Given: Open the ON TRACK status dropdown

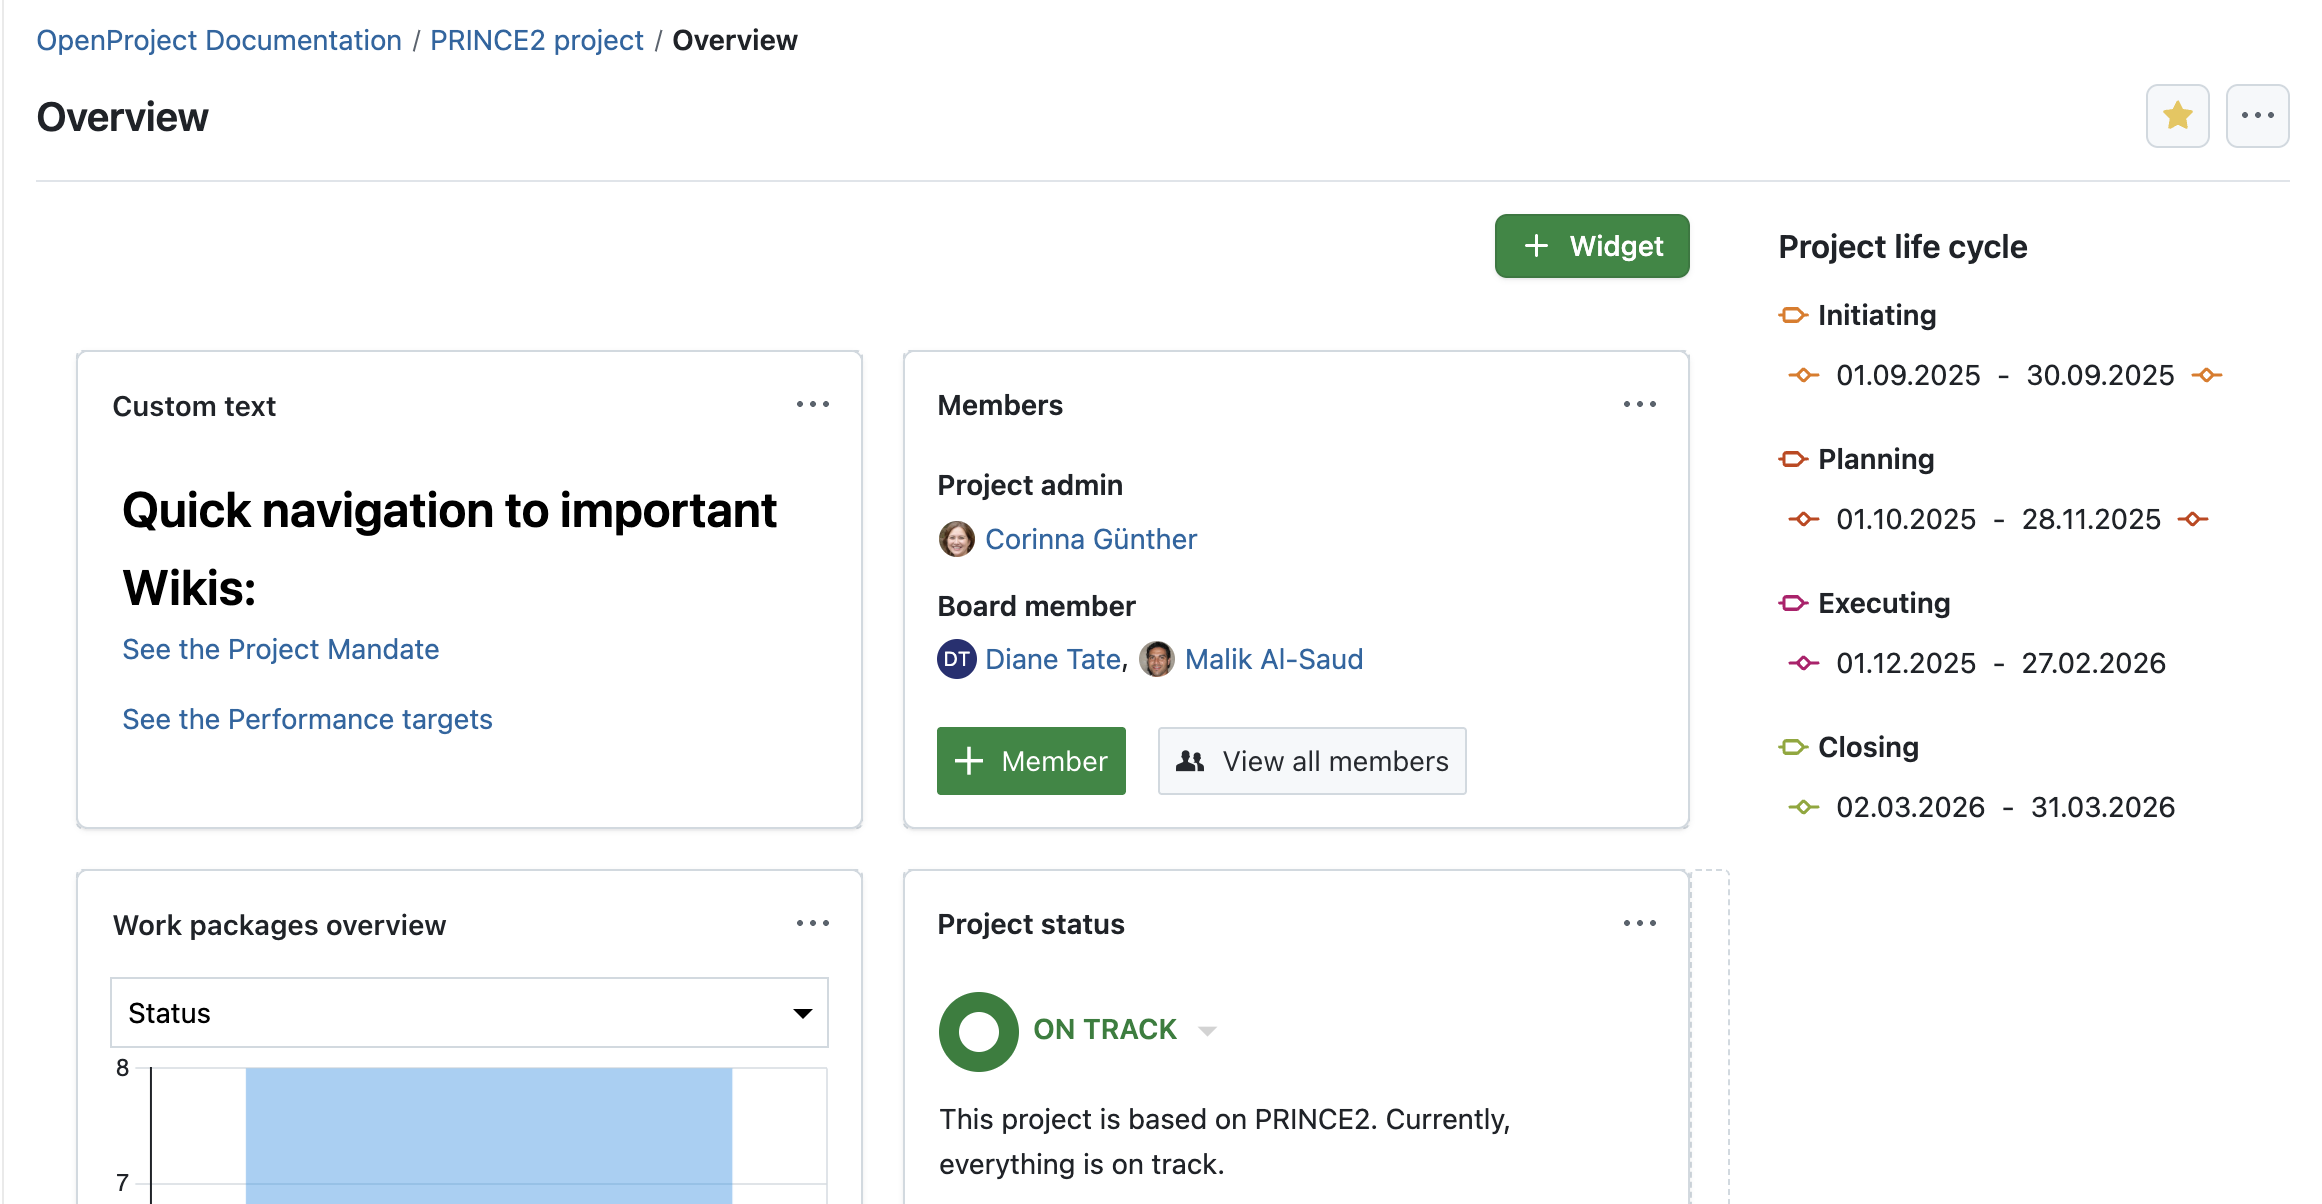Looking at the screenshot, I should (1206, 1030).
